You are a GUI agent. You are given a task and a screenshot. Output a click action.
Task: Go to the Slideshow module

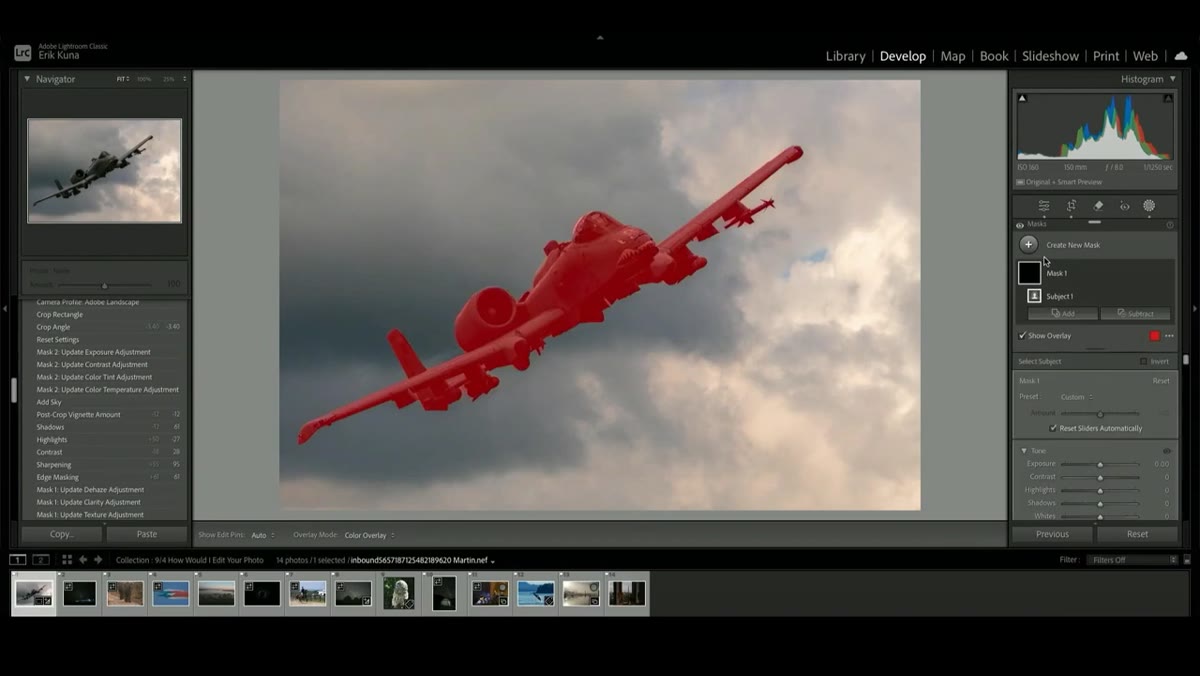[x=1050, y=56]
